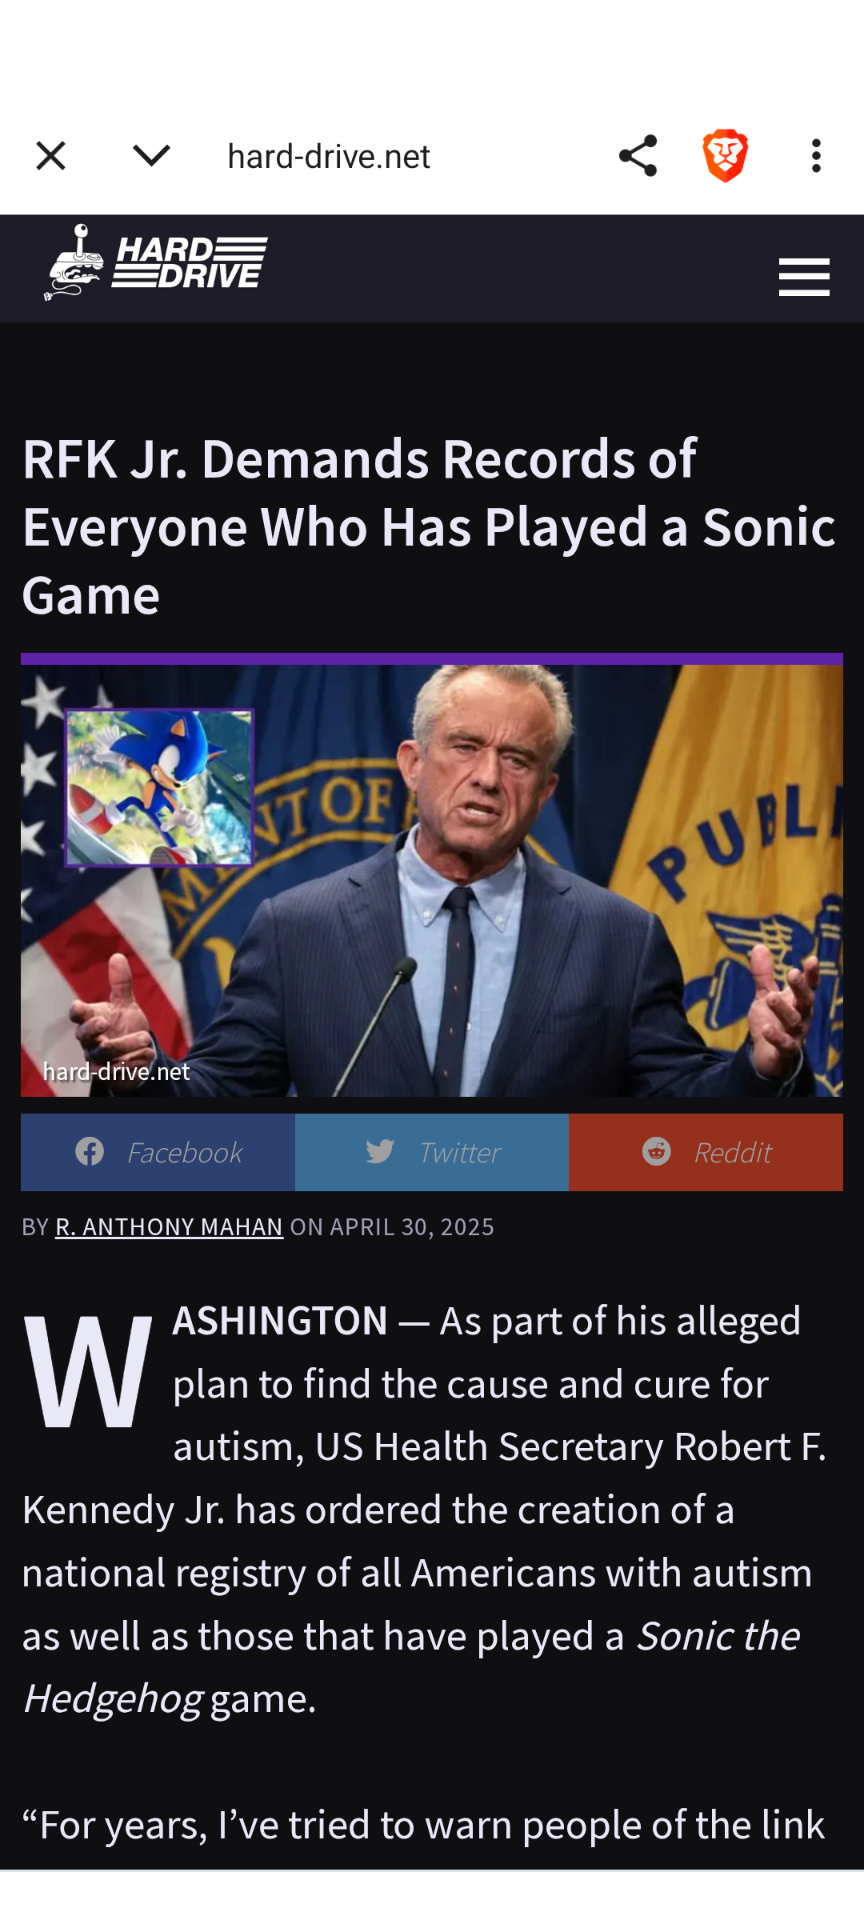Open the browser share icon
The image size is (864, 1920).
tap(638, 156)
